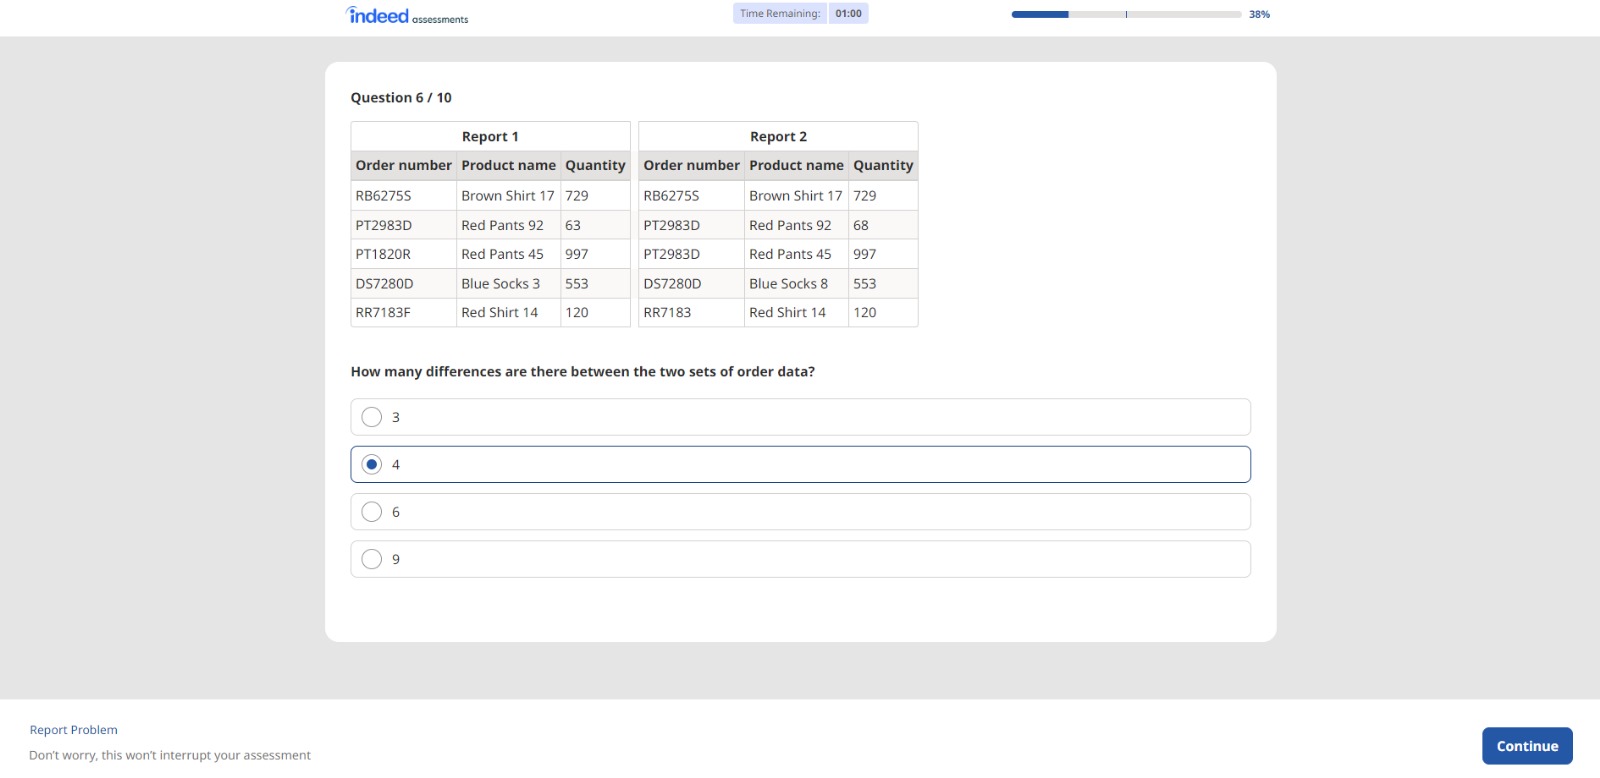Click Red Pants 92 in Report 1

[502, 225]
